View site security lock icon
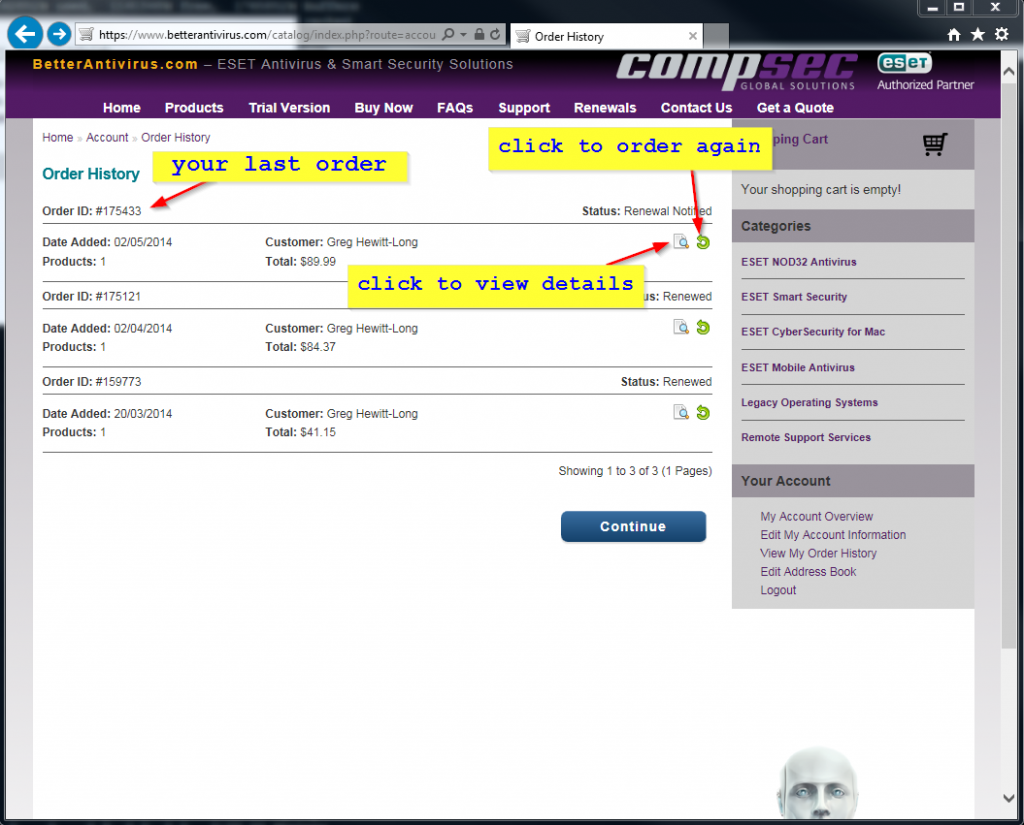This screenshot has height=825, width=1024. pos(479,35)
